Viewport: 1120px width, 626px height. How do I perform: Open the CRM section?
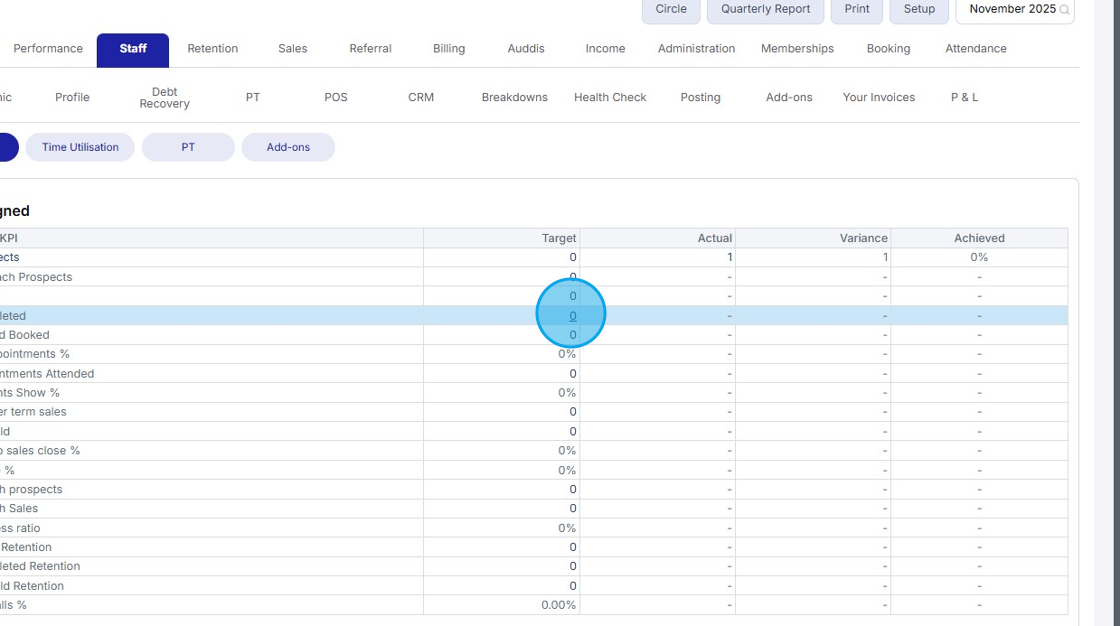click(421, 97)
